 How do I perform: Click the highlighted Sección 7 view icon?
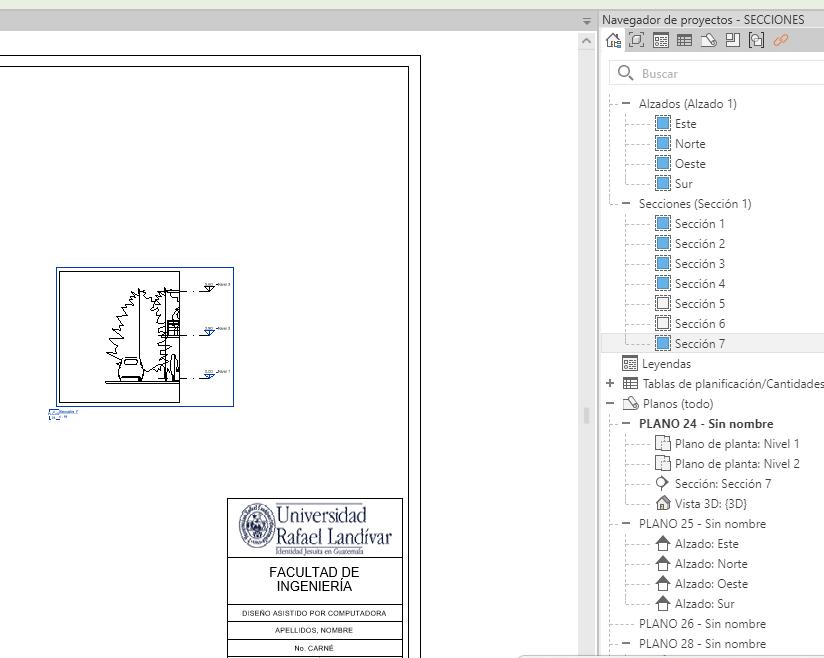[x=663, y=343]
